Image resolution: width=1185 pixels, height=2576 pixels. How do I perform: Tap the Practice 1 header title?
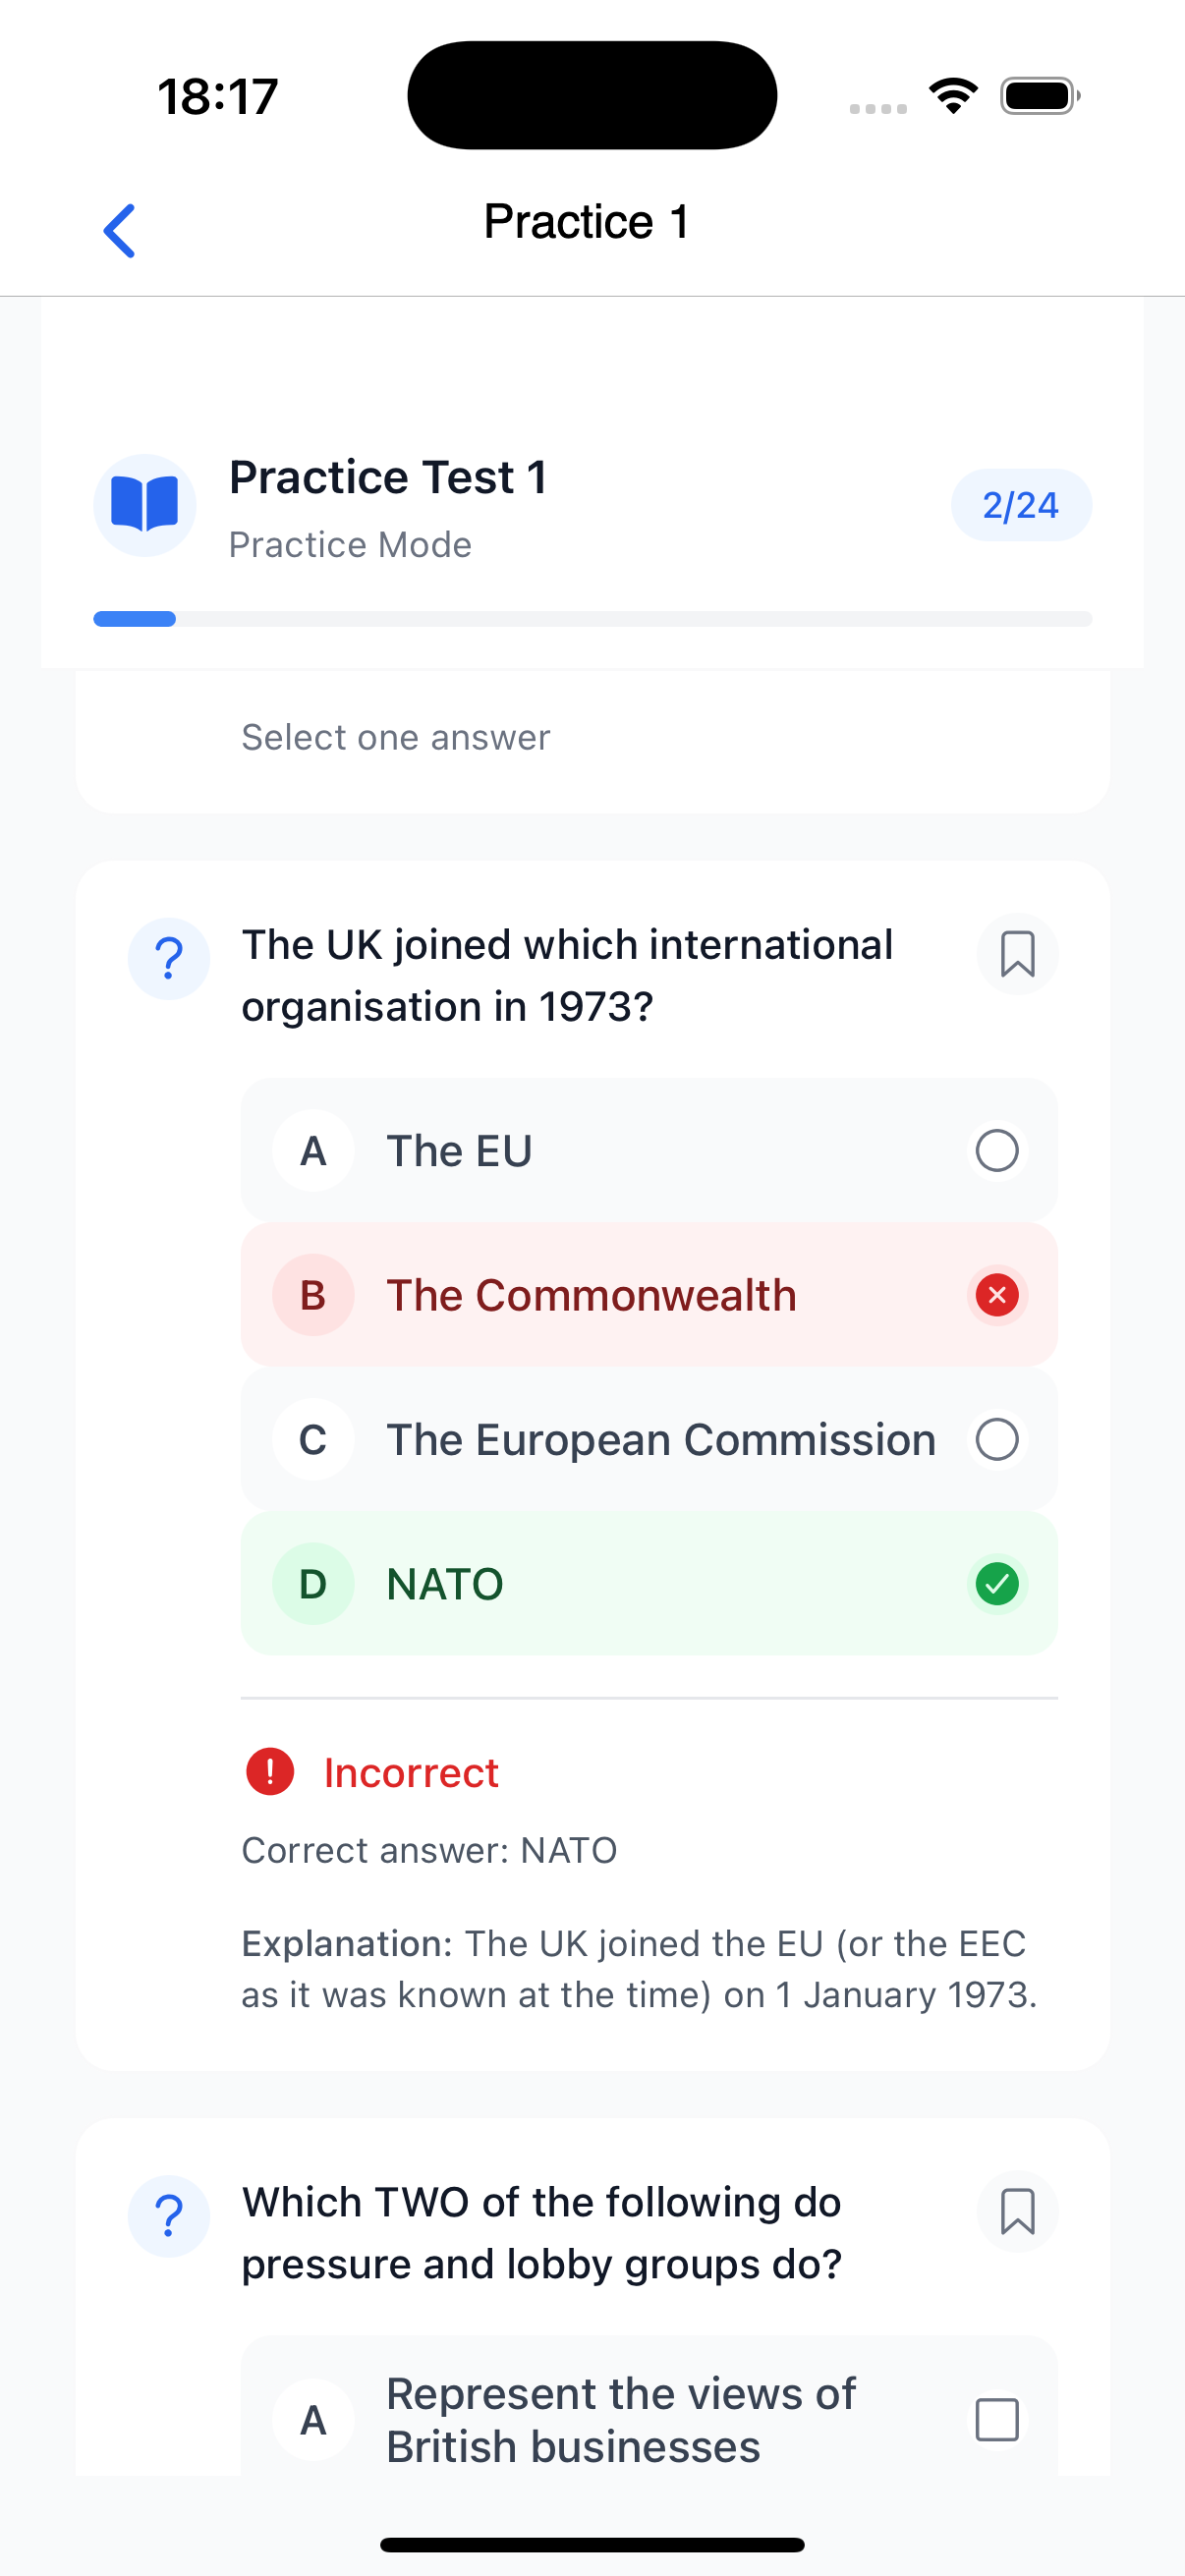click(587, 222)
